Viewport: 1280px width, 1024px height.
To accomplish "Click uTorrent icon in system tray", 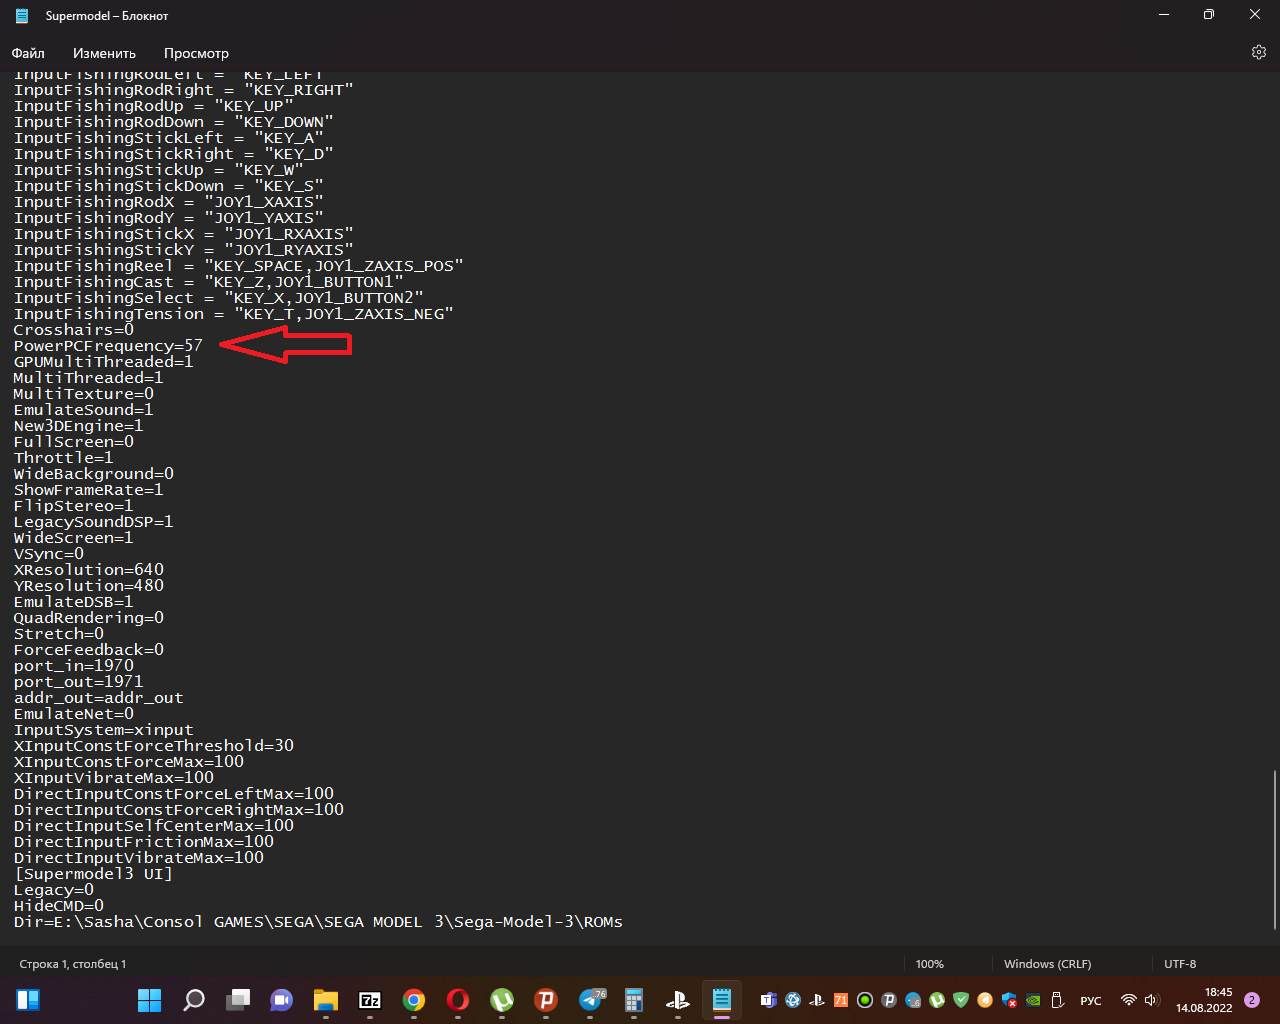I will tap(937, 1000).
